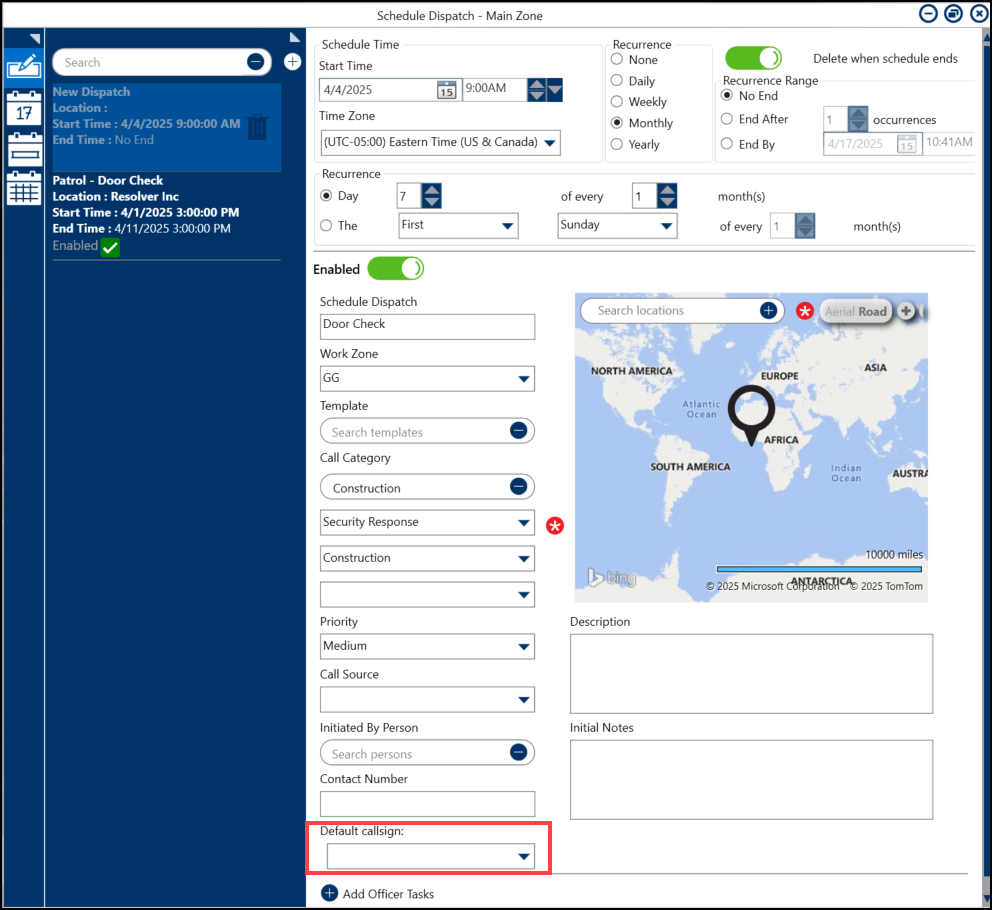This screenshot has width=992, height=910.
Task: Click the Description text box
Action: point(750,673)
